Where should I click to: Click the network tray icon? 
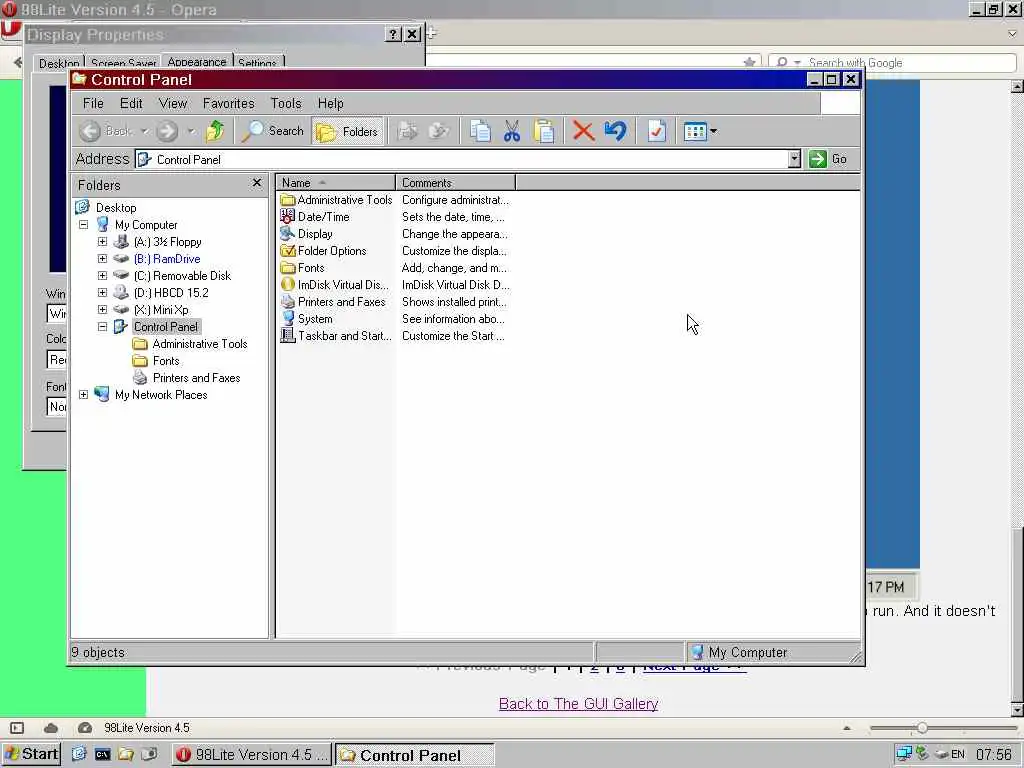[x=904, y=754]
